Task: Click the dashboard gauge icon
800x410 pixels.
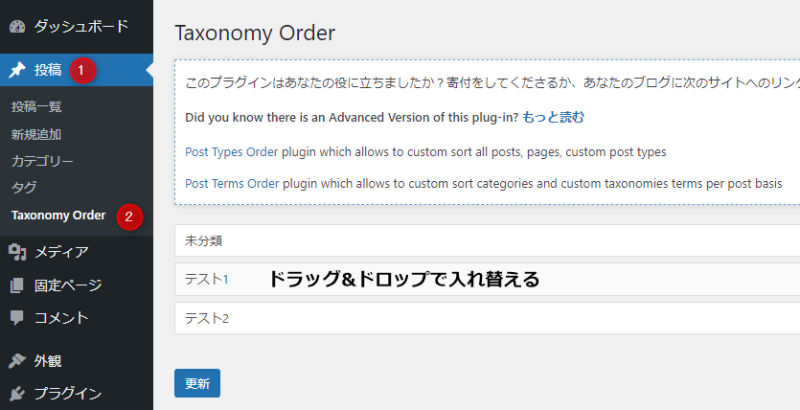Action: coord(17,25)
